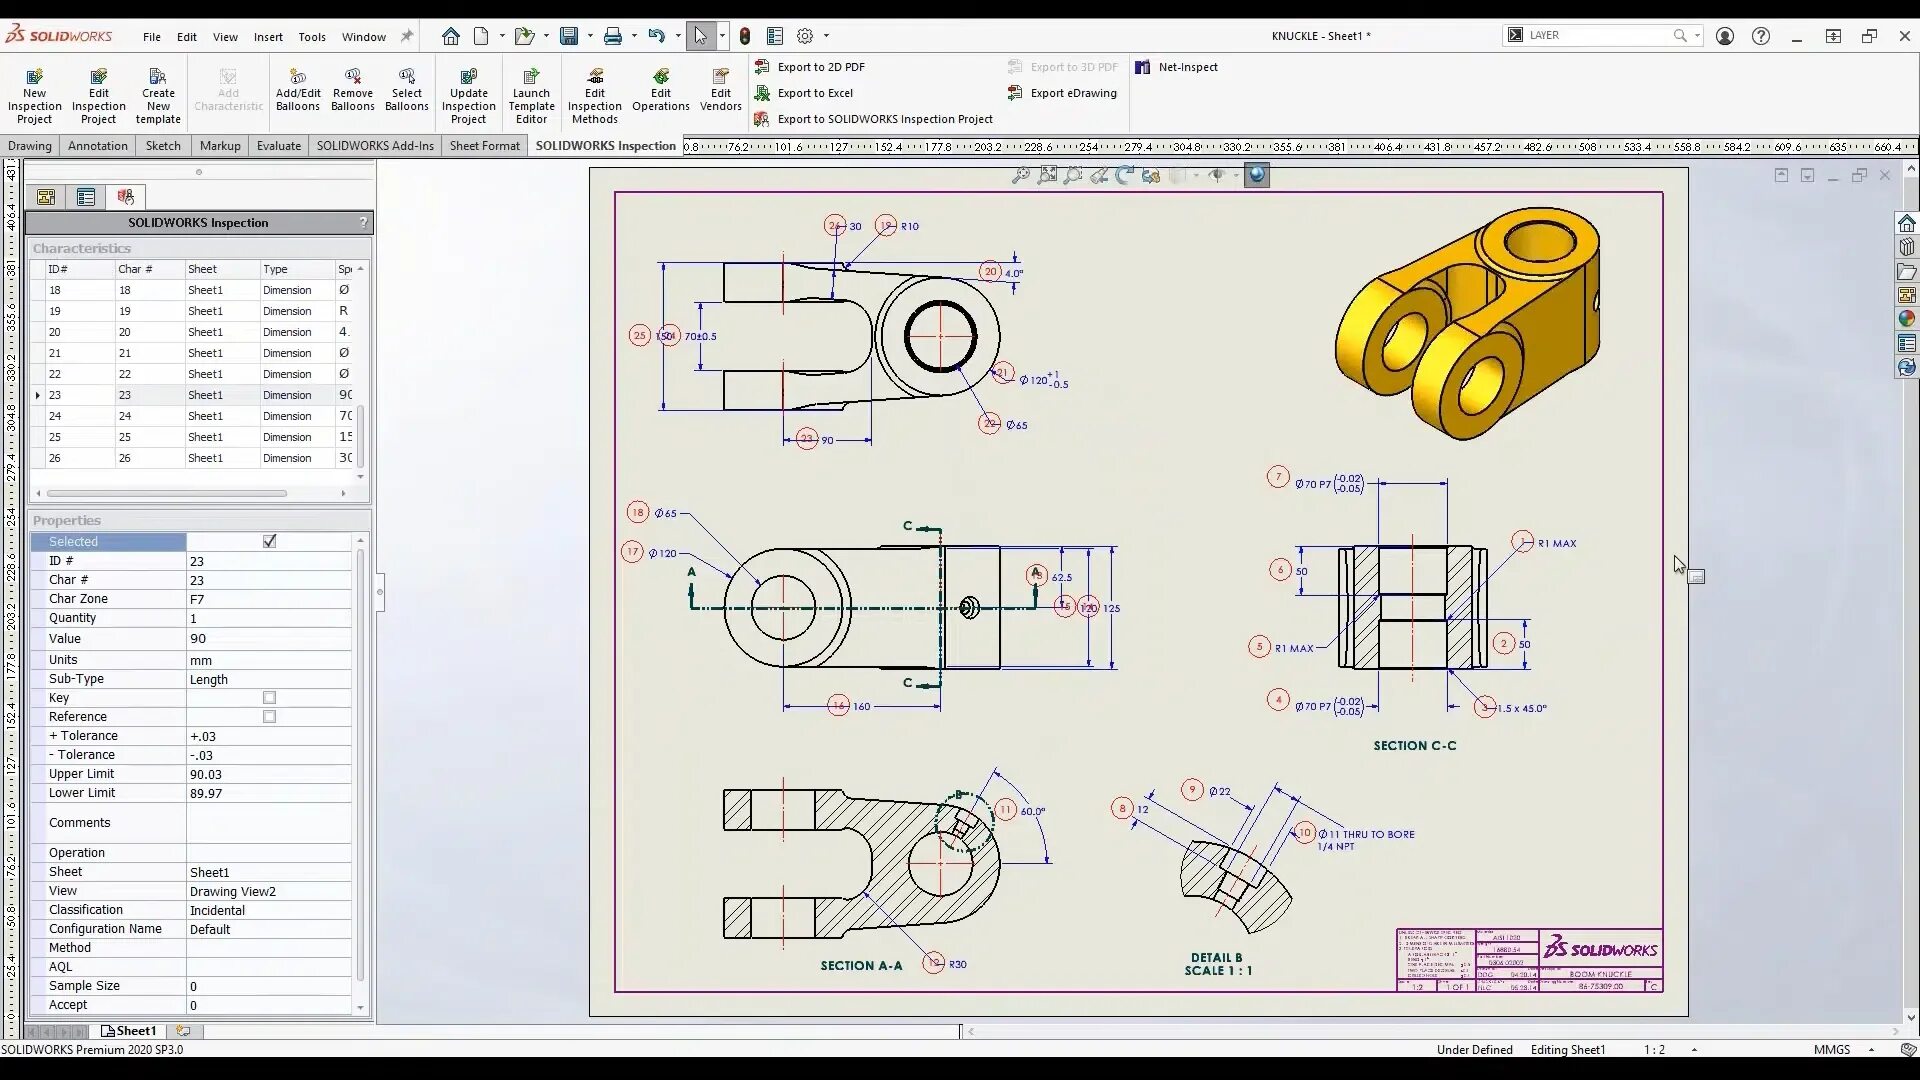Open the Insert menu
This screenshot has width=1920, height=1080.
click(x=267, y=37)
